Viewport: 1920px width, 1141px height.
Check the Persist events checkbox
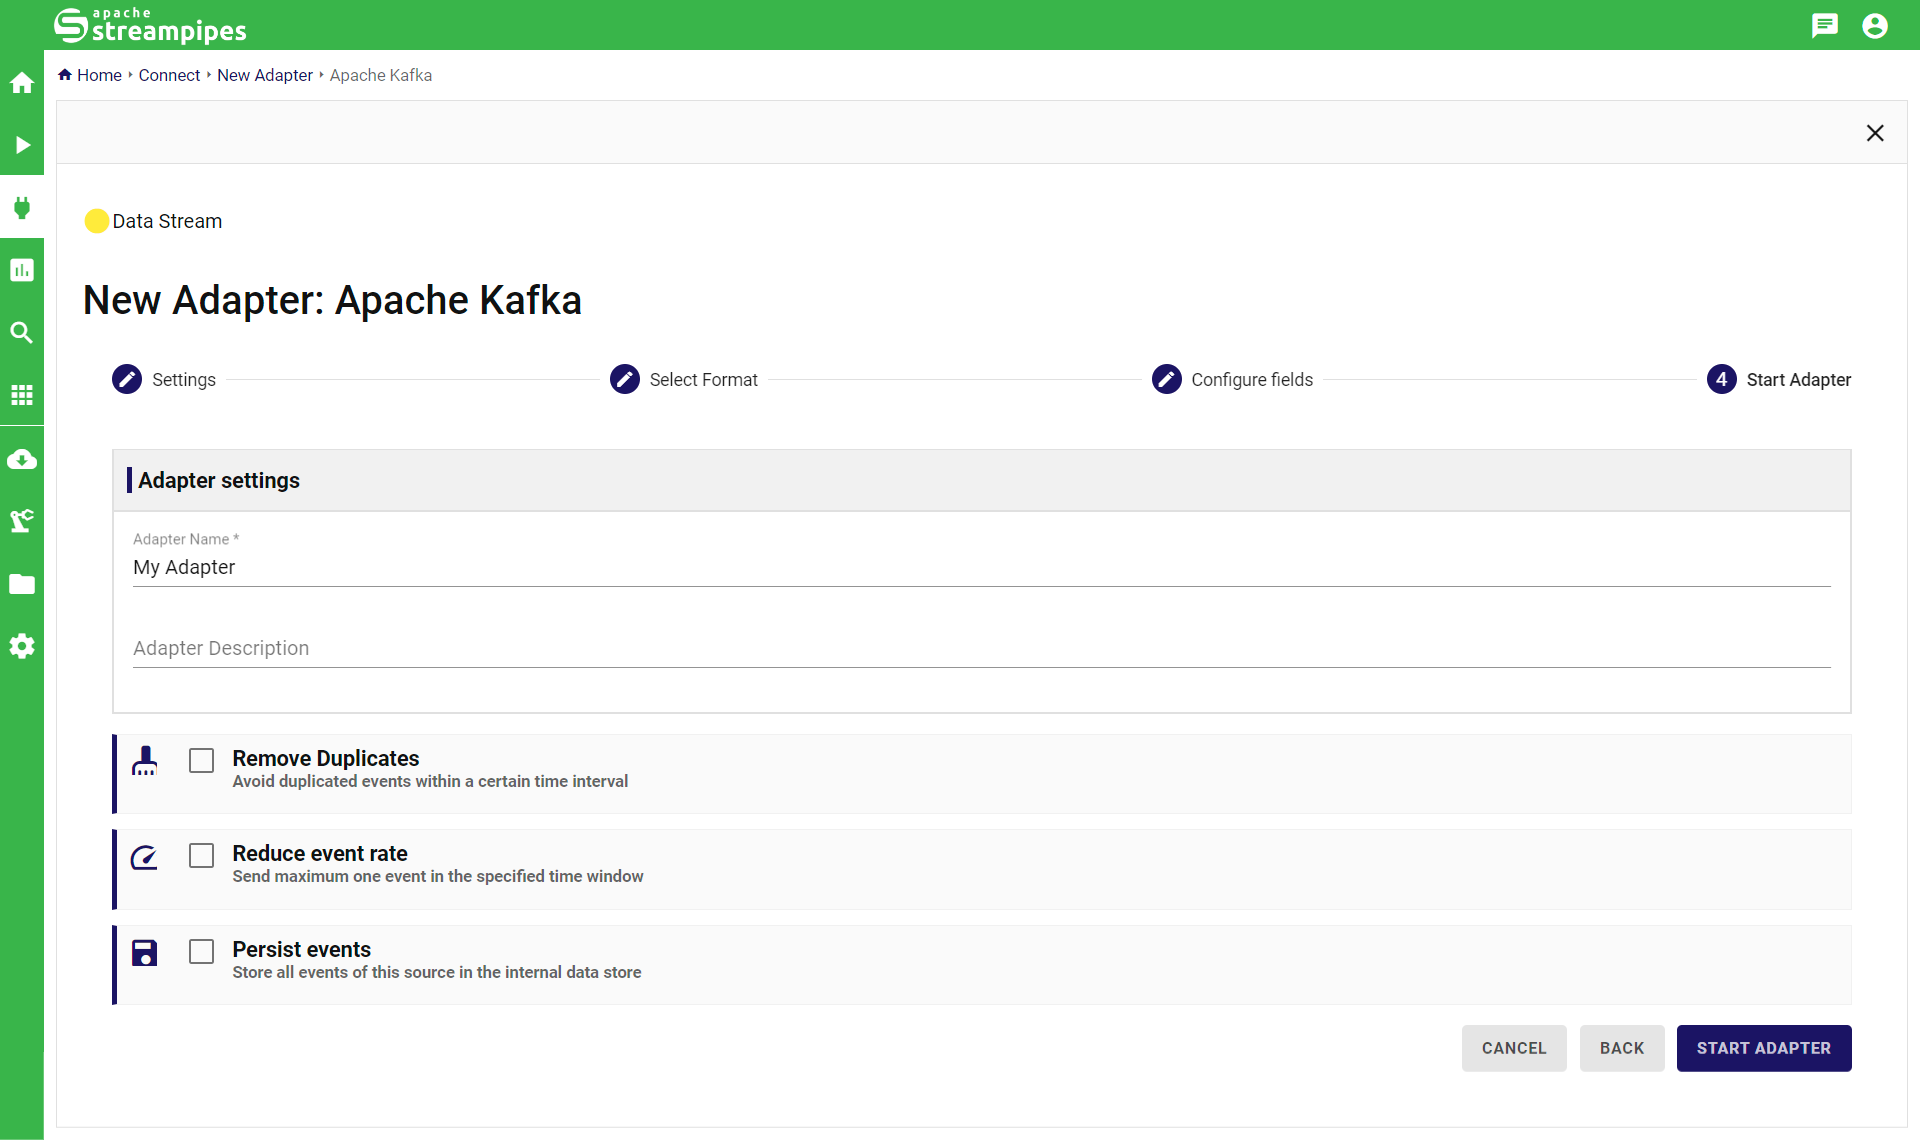(x=202, y=952)
